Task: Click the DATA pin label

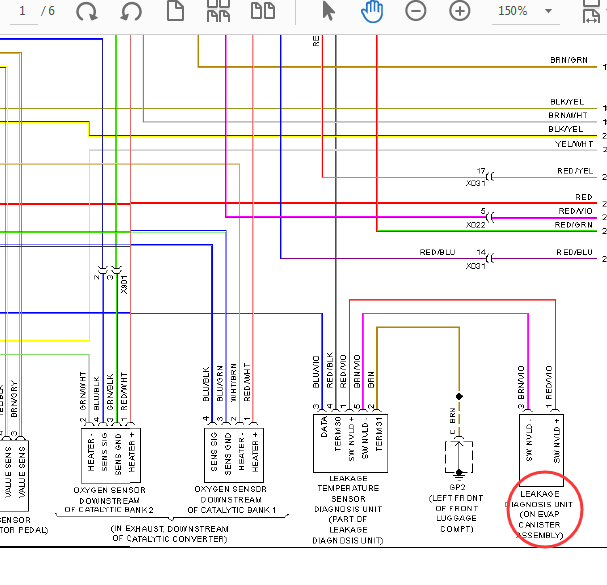Action: [324, 427]
